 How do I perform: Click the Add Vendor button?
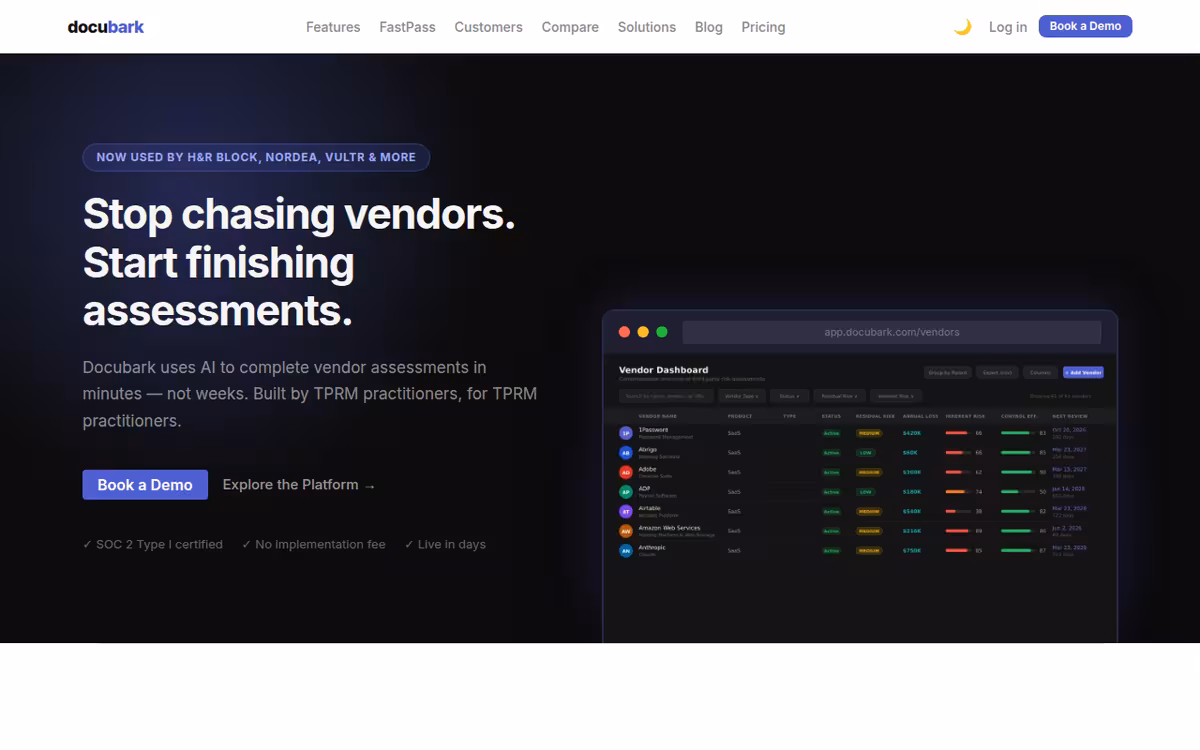pos(1083,373)
